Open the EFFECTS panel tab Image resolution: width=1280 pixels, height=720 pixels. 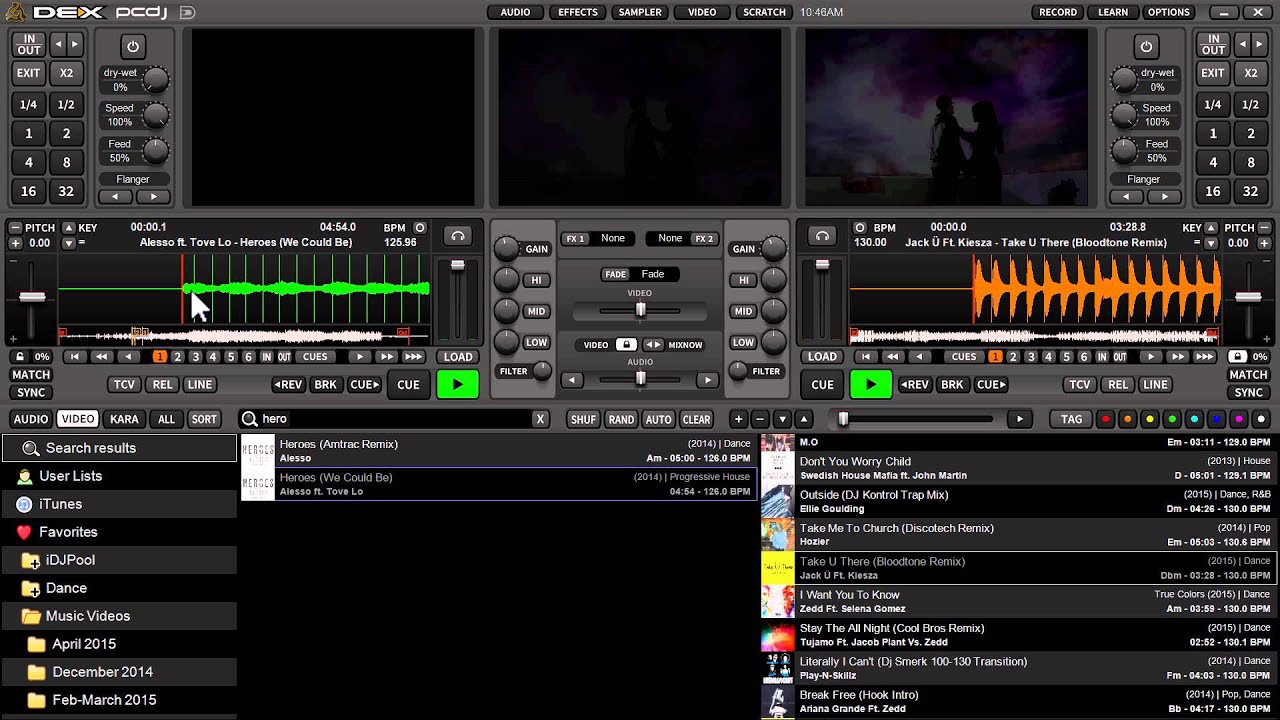(577, 12)
